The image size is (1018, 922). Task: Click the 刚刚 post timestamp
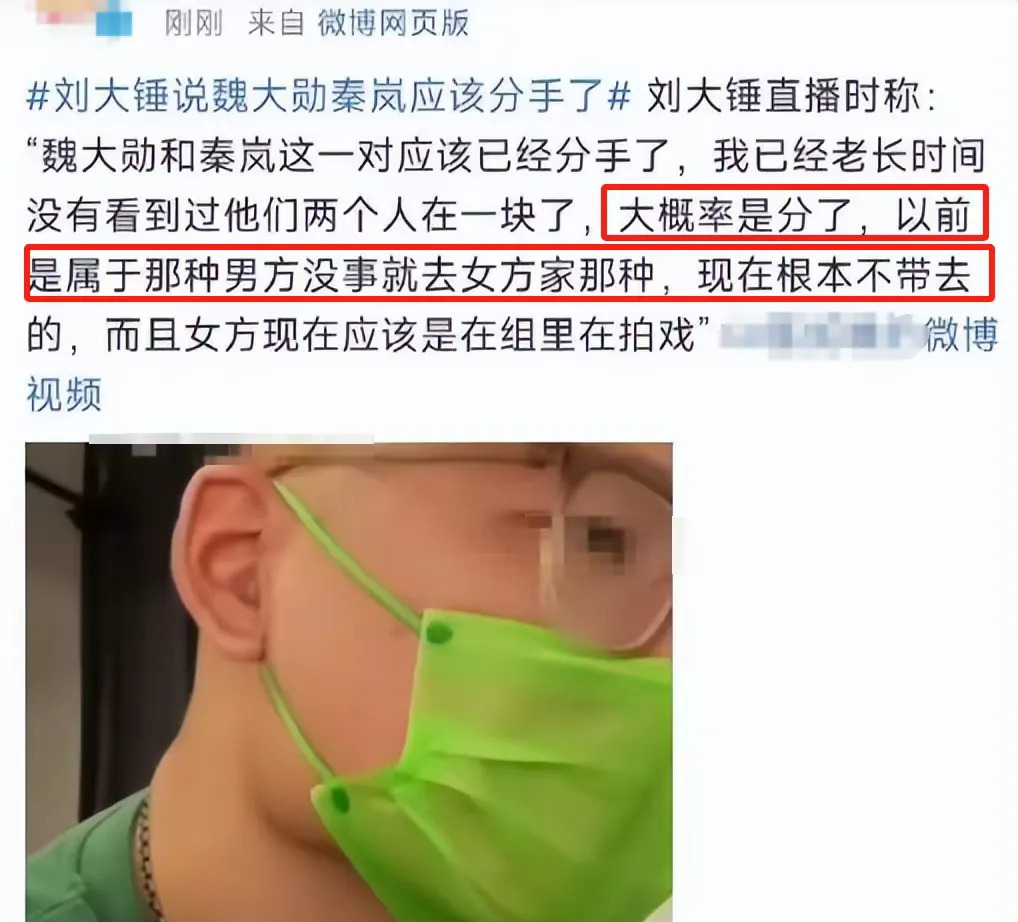point(193,23)
